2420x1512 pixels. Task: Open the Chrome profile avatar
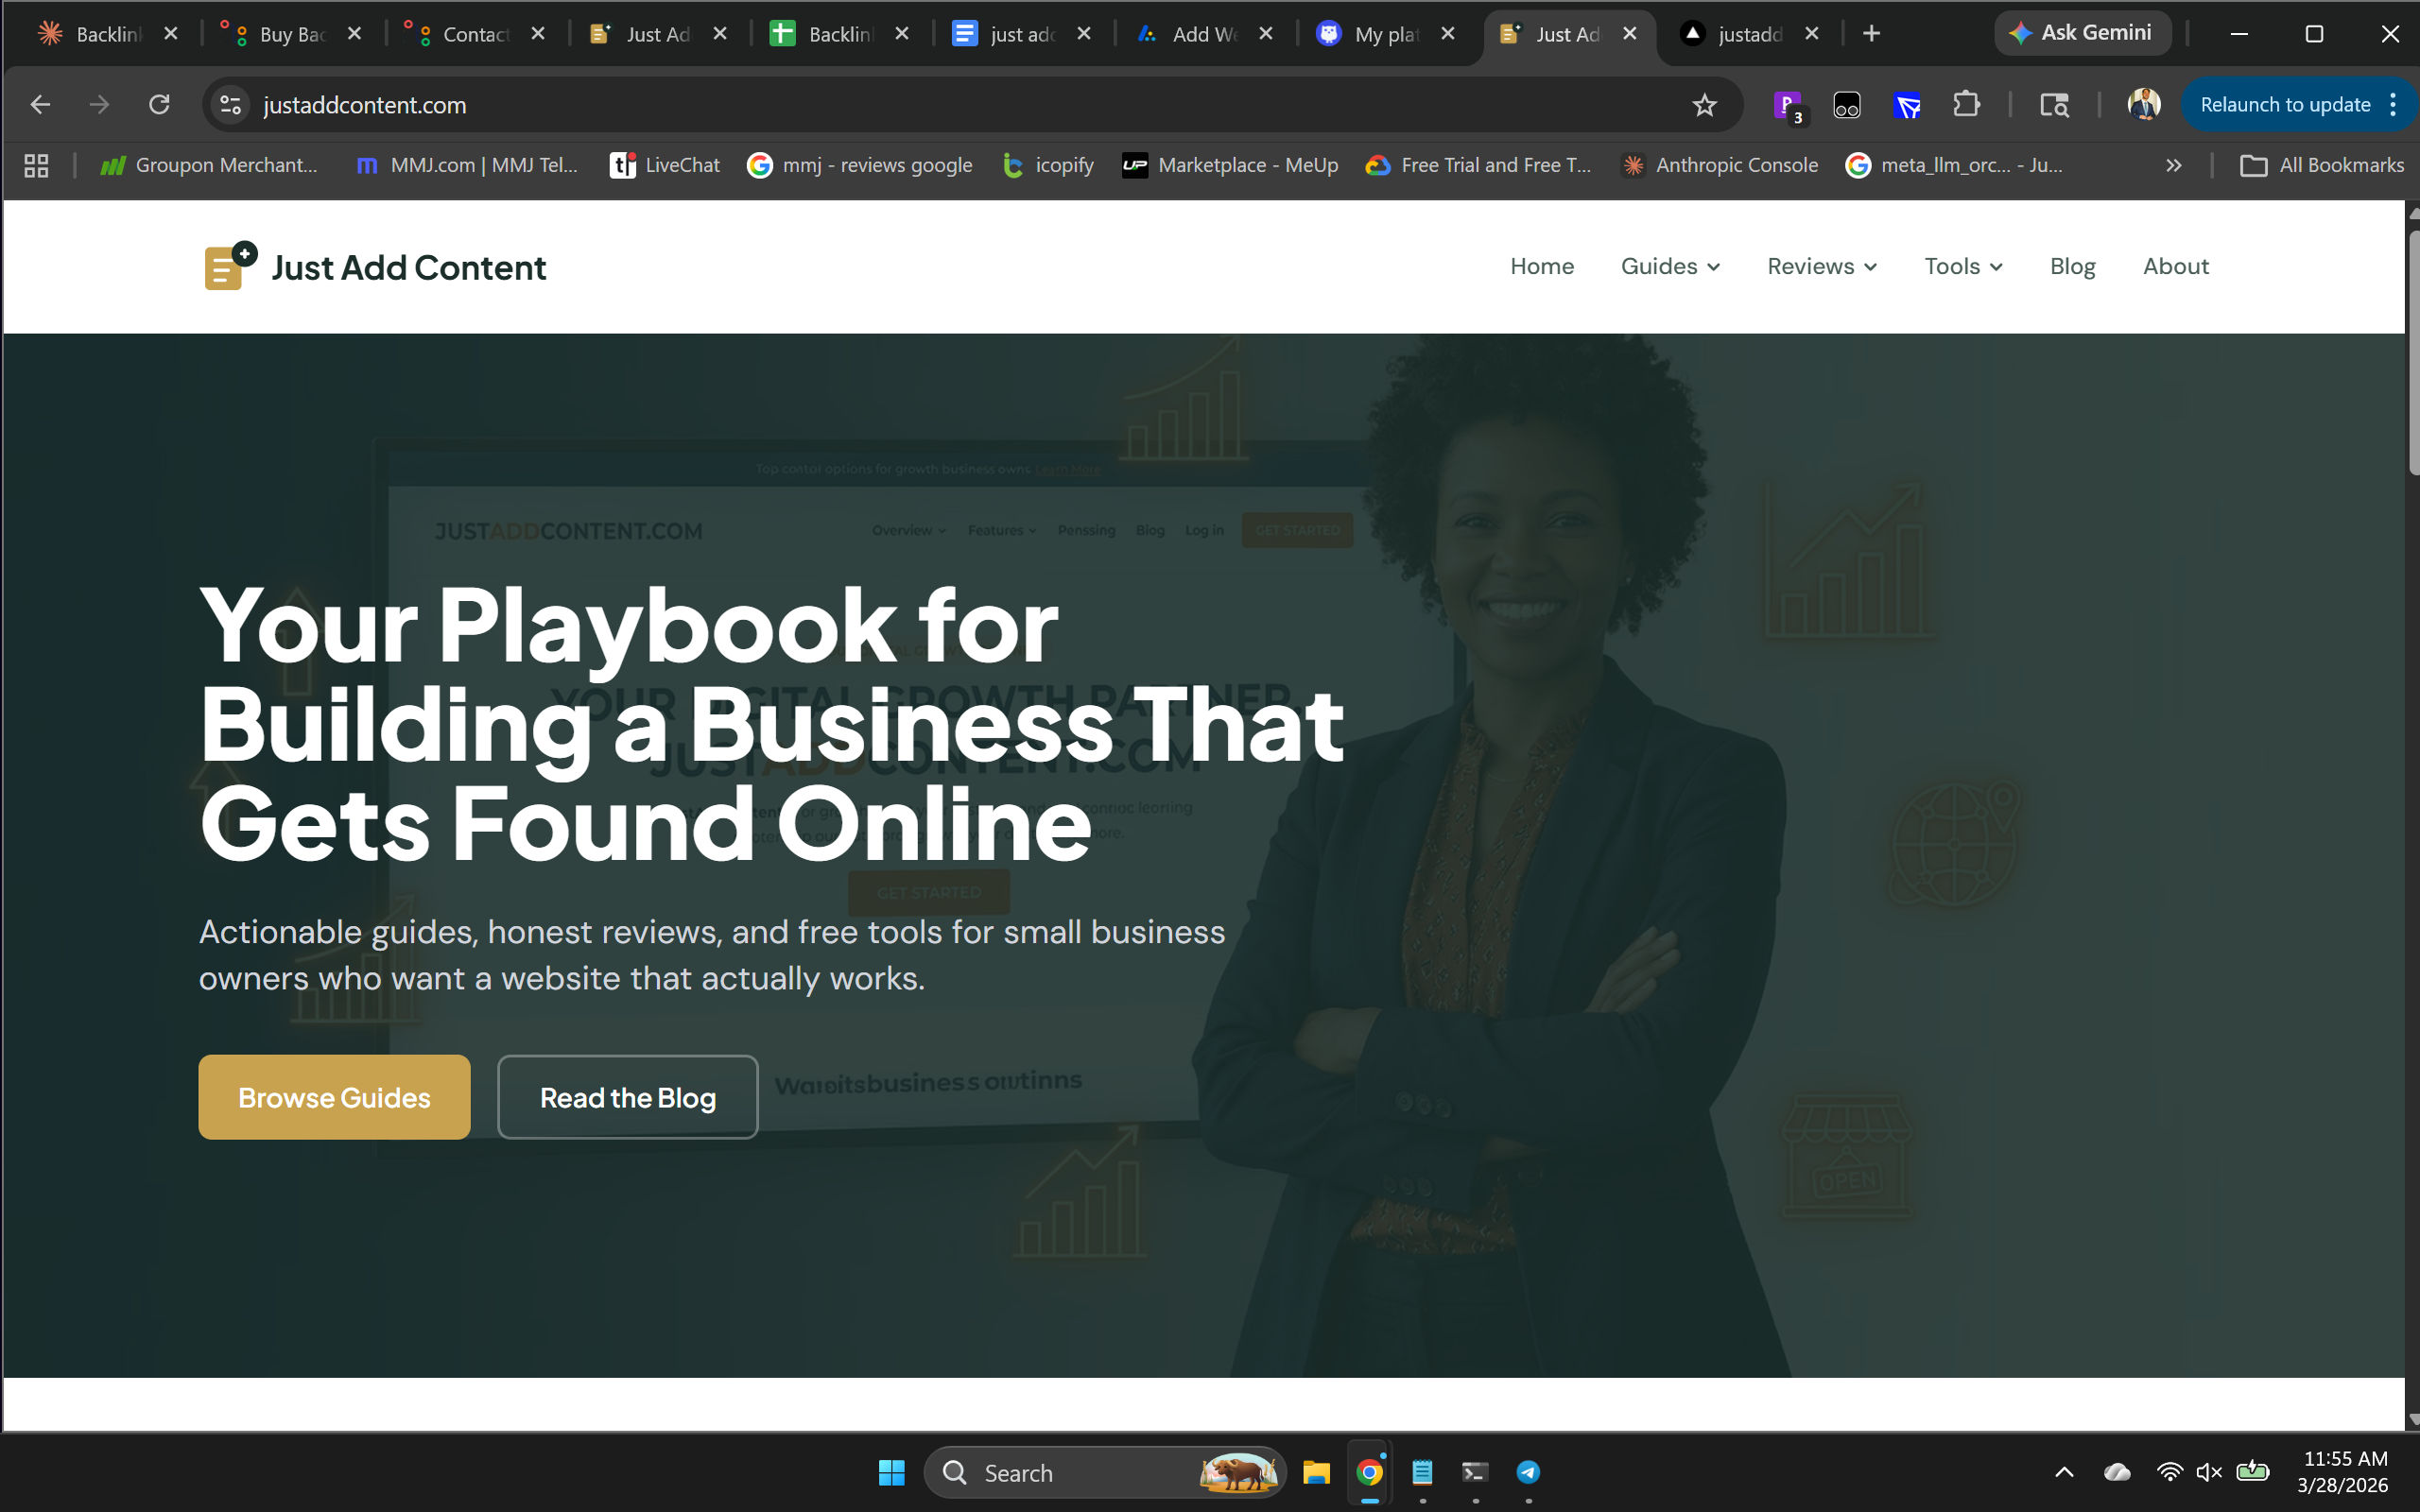point(2143,105)
